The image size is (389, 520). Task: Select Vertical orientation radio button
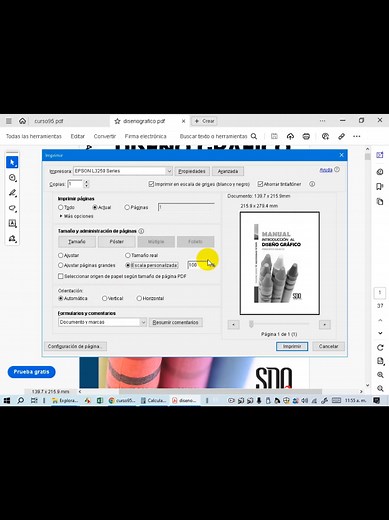point(105,298)
